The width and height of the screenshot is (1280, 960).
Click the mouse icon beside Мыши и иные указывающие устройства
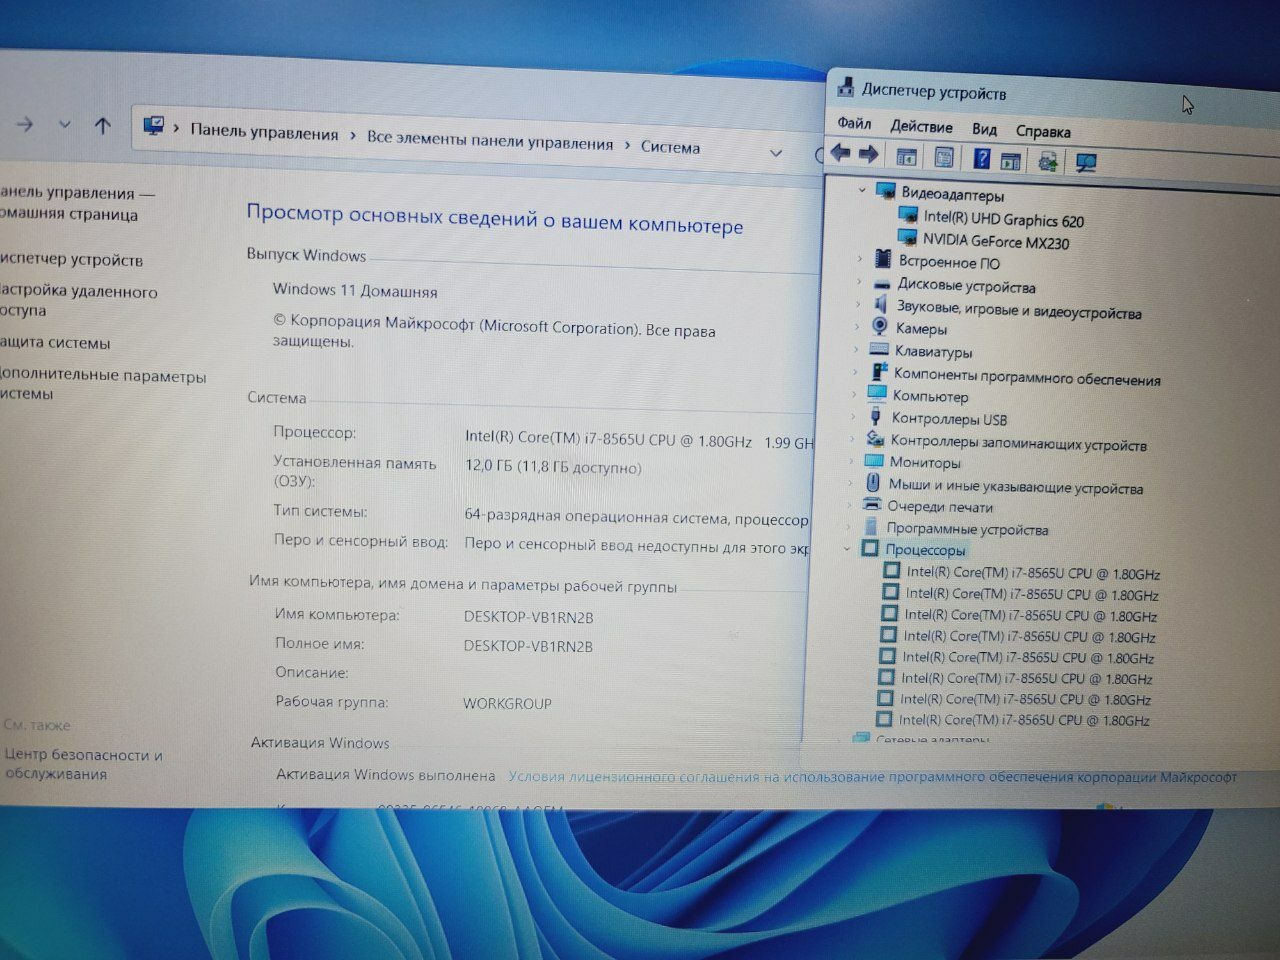pyautogui.click(x=874, y=483)
